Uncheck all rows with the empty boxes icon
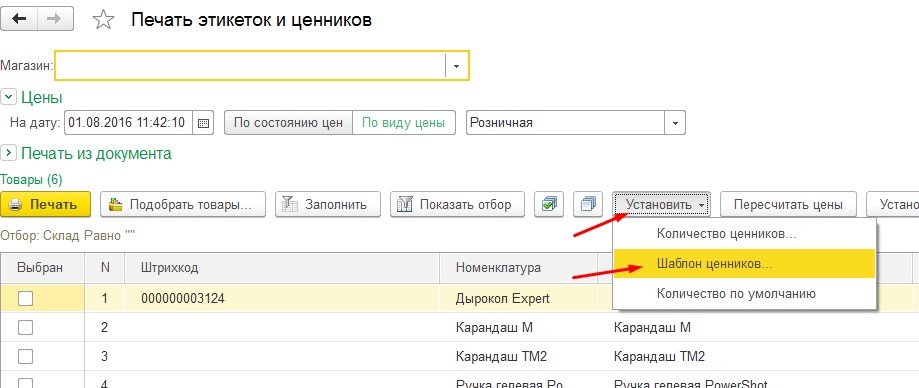The image size is (919, 388). [x=588, y=205]
